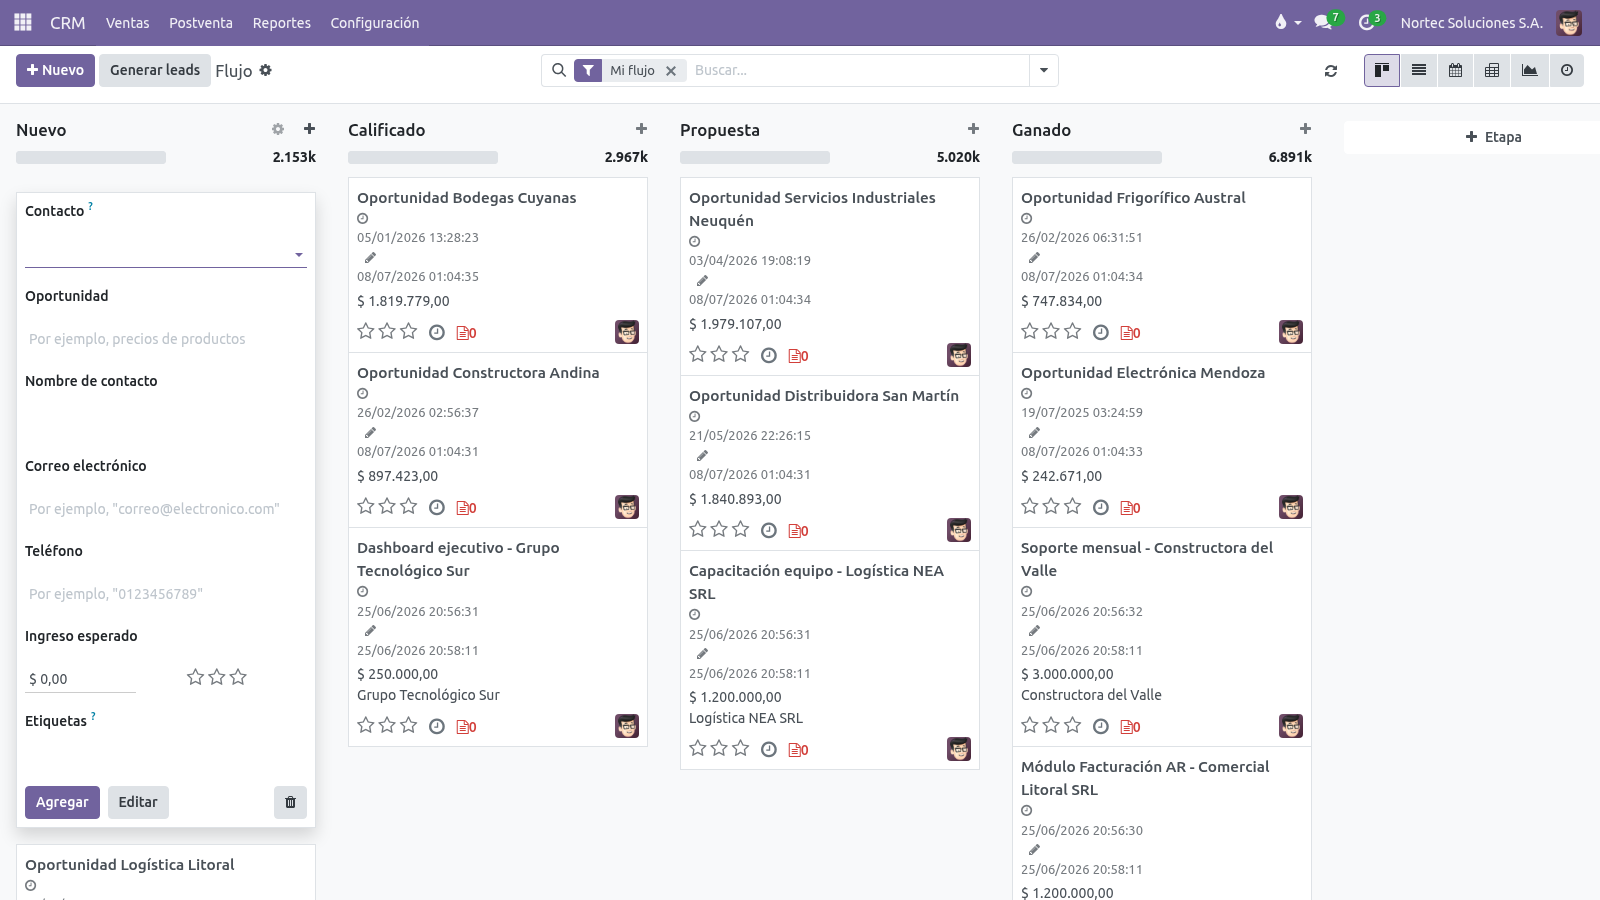Switch to calendar view
This screenshot has width=1600, height=900.
click(1456, 70)
